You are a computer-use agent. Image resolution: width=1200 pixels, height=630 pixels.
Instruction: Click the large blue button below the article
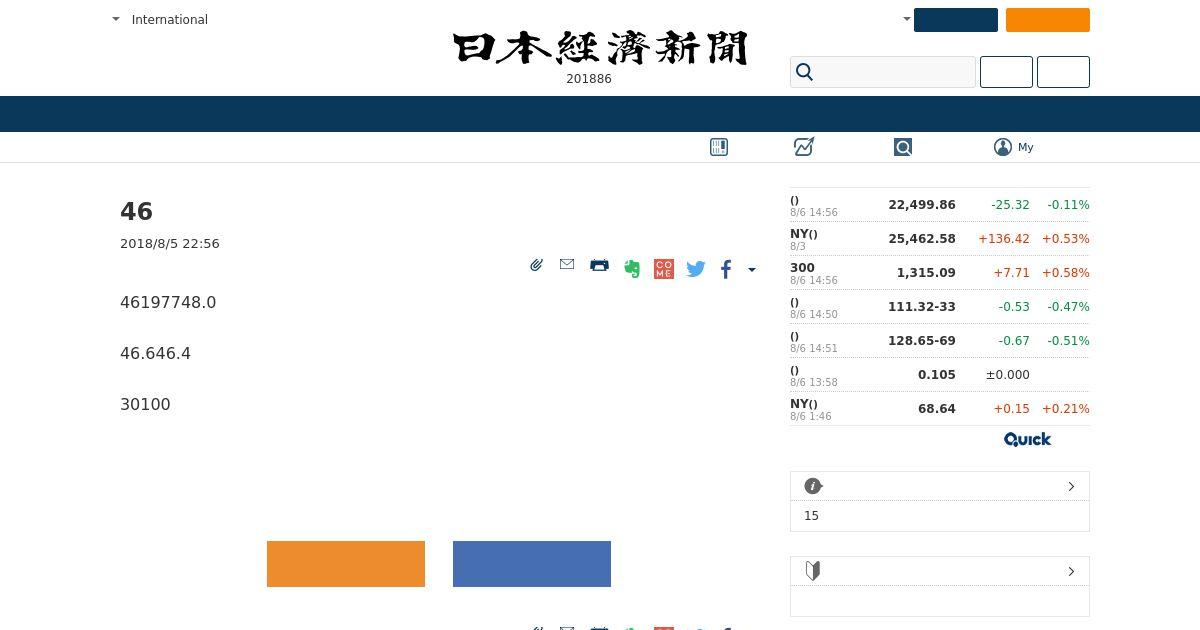click(532, 564)
